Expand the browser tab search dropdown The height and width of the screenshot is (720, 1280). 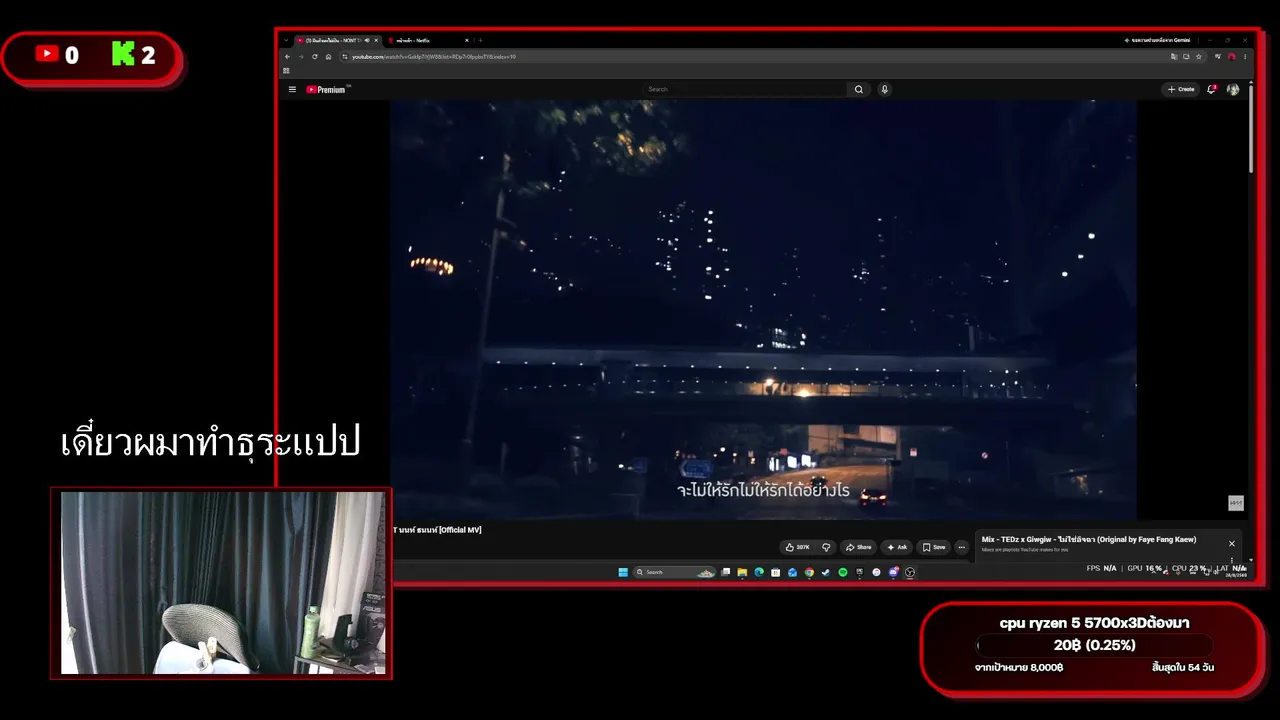(x=287, y=40)
